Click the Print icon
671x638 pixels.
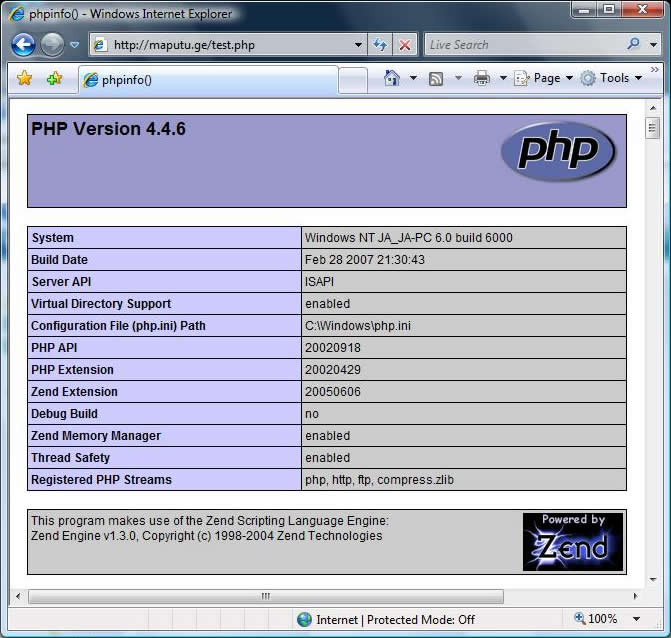pos(481,78)
